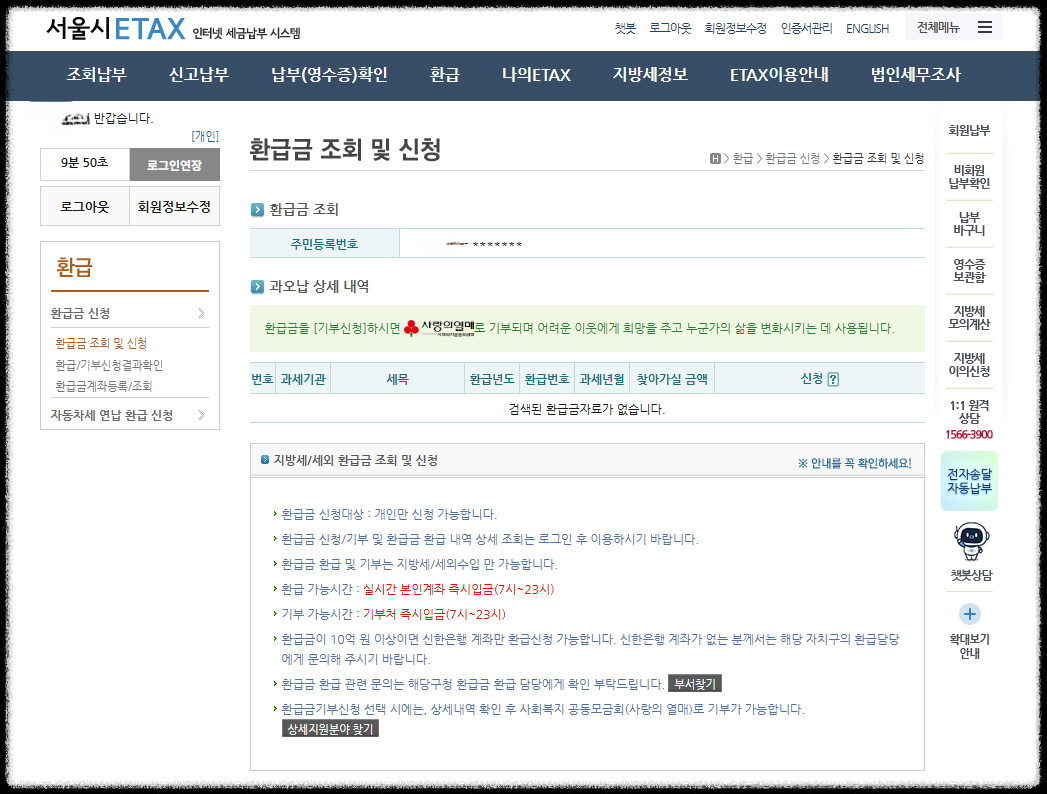
Task: Click the 9분 50초 session timer
Action: 85,163
